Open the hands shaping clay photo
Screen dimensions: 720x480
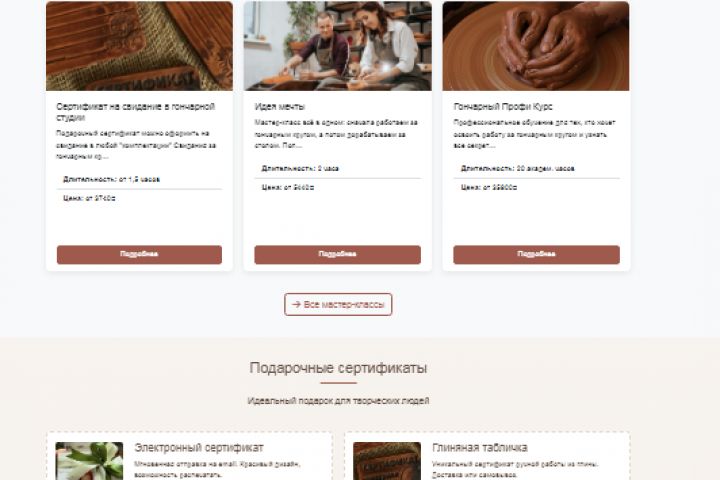[x=536, y=46]
